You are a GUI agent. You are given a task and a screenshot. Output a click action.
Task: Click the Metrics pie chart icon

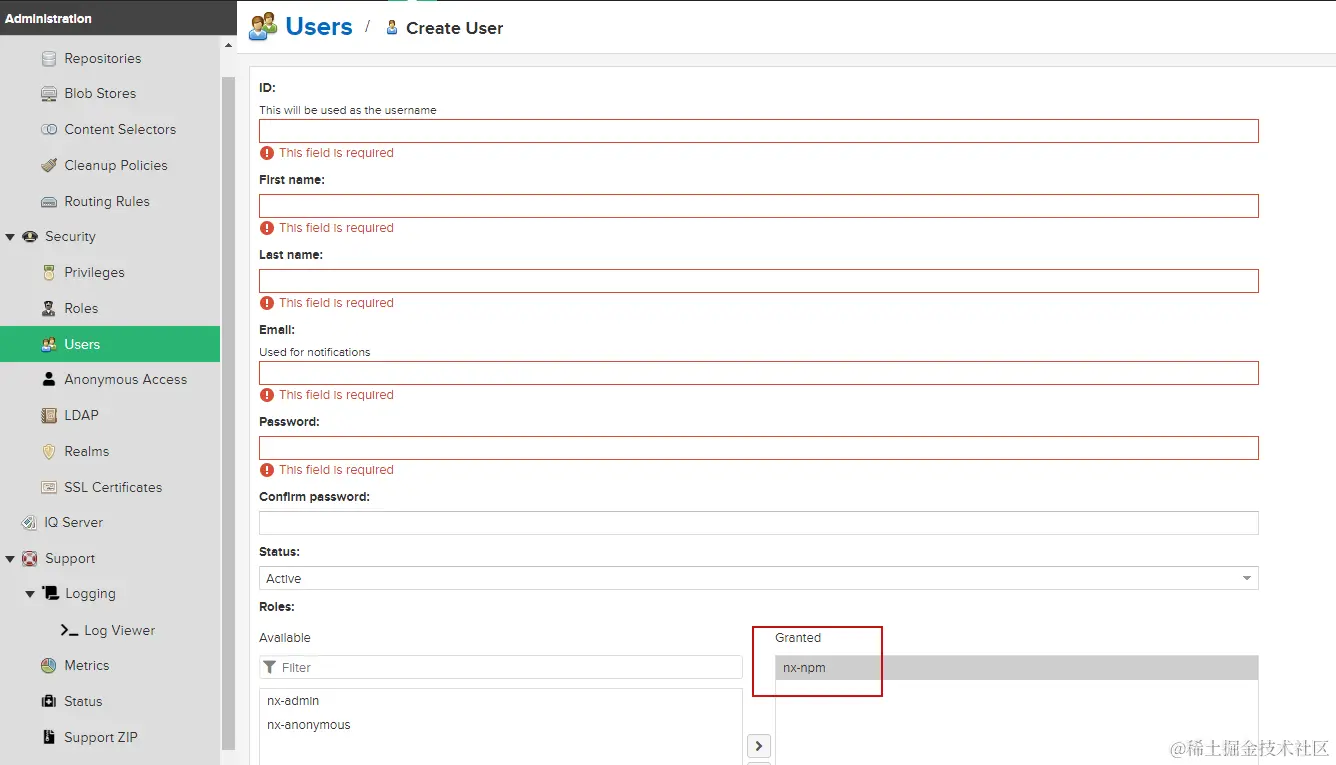pos(48,666)
